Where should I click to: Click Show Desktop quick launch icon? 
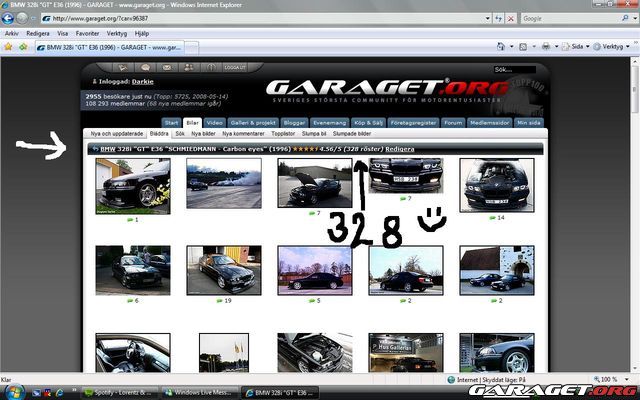point(36,393)
